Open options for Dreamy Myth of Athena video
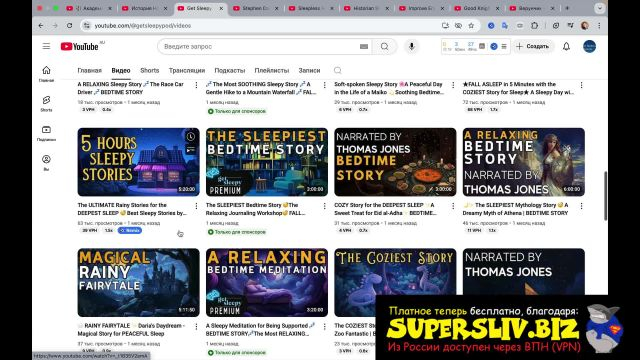The width and height of the screenshot is (640, 360). 581,206
